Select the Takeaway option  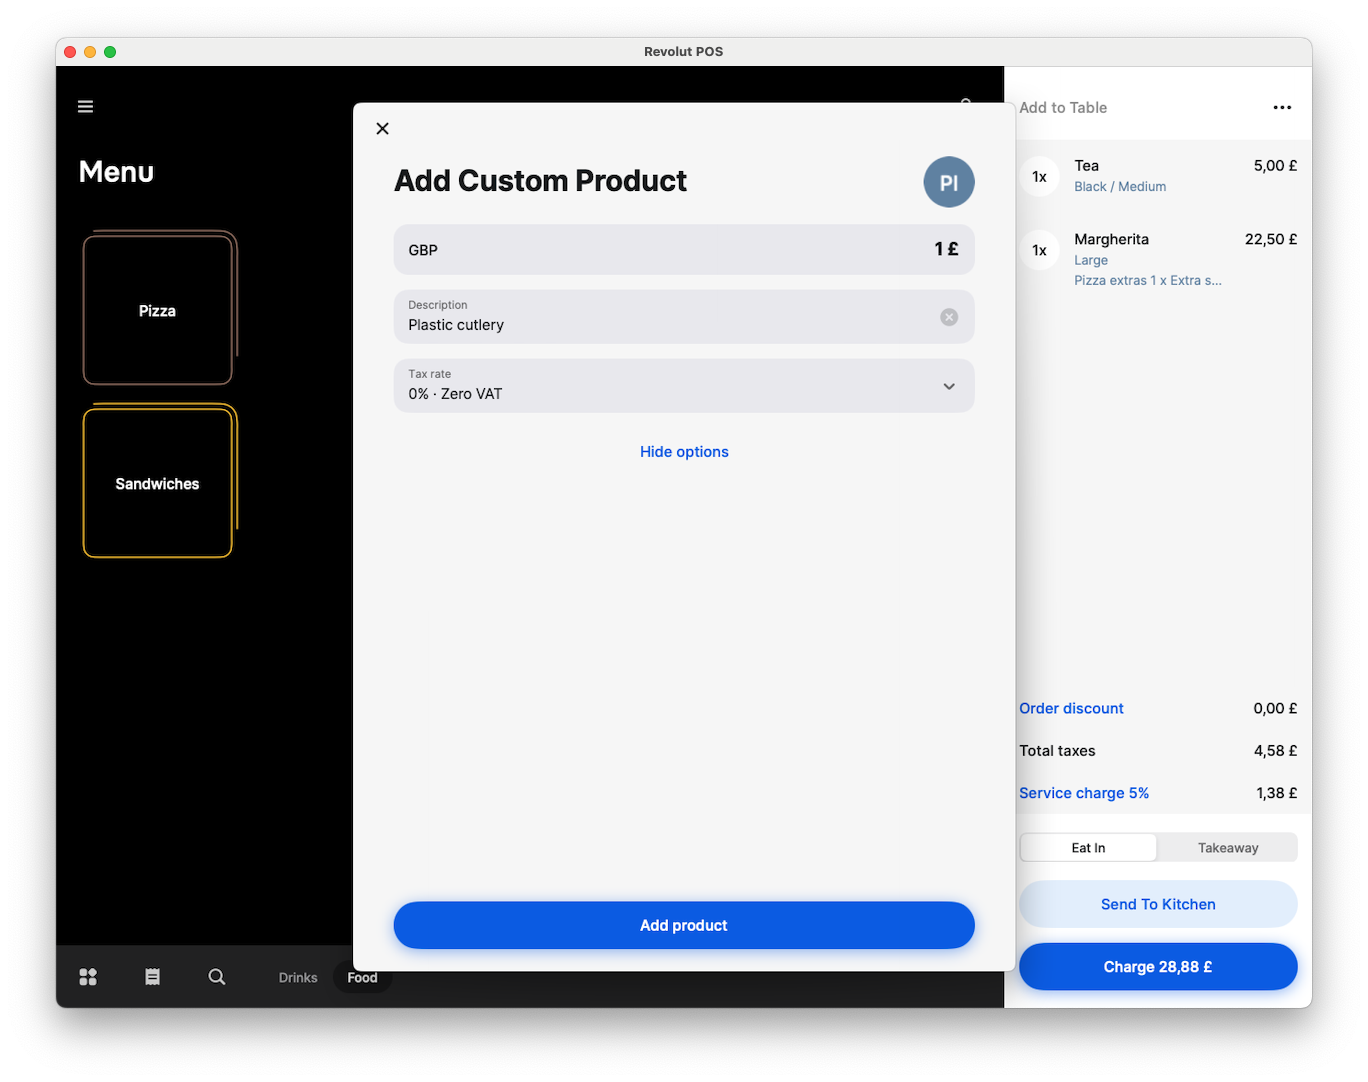1228,848
